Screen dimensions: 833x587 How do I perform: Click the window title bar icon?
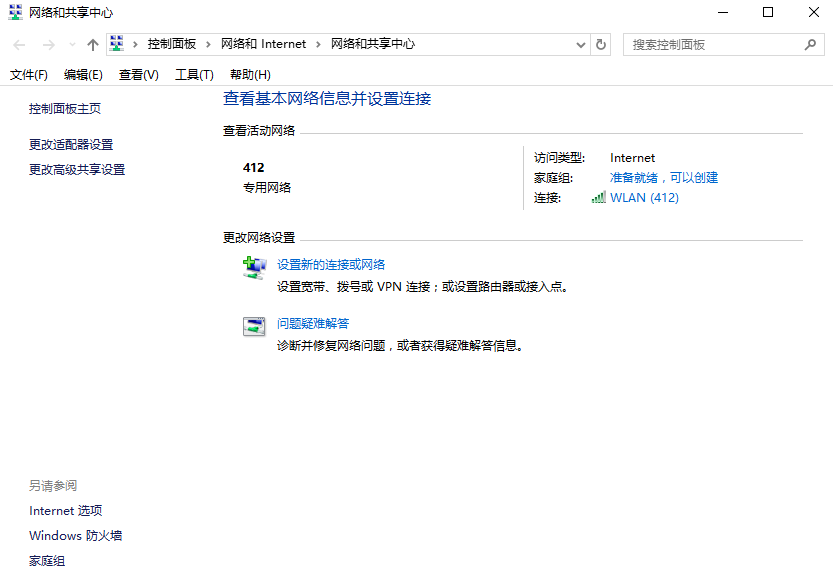coord(15,12)
